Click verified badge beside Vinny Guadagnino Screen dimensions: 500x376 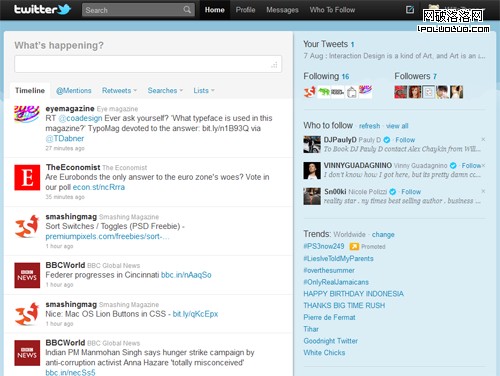click(x=453, y=165)
